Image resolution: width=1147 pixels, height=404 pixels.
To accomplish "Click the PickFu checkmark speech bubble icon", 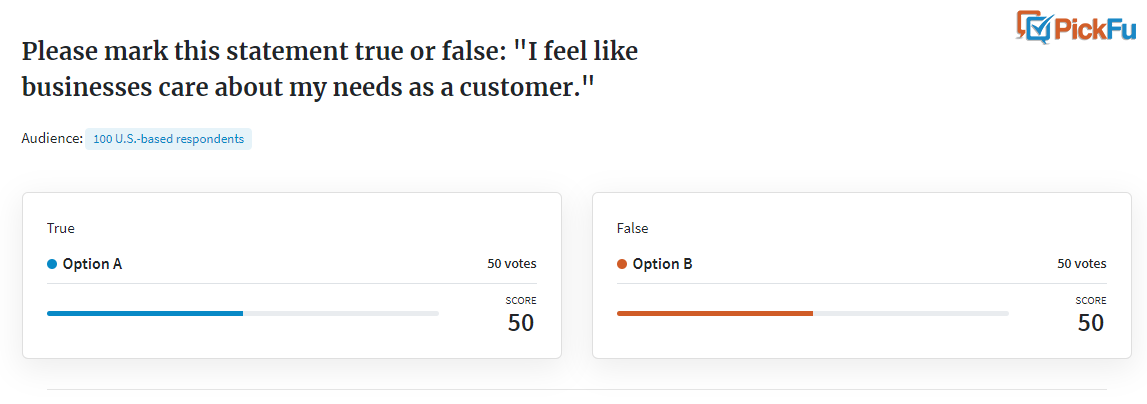I will 1033,26.
